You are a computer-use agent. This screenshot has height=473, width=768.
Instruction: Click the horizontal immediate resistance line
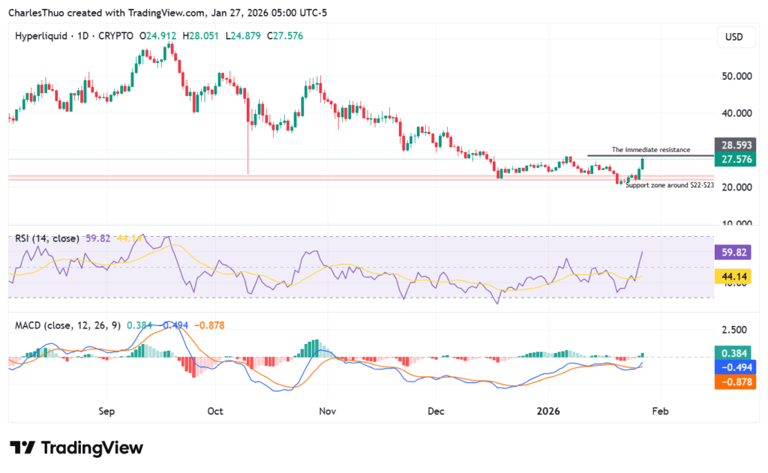pos(650,156)
